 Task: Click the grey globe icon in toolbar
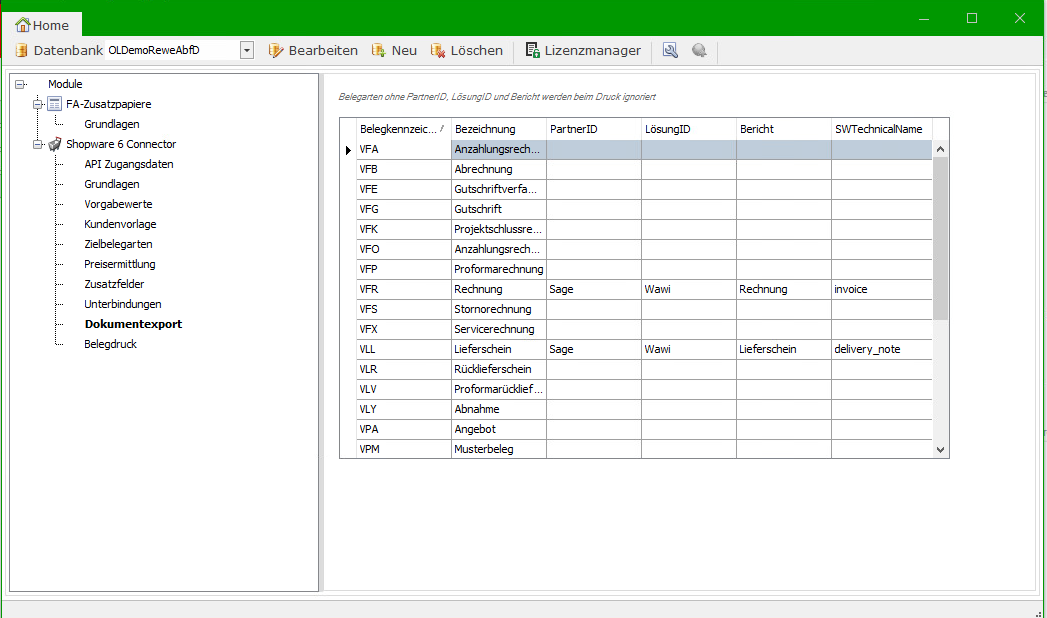699,50
